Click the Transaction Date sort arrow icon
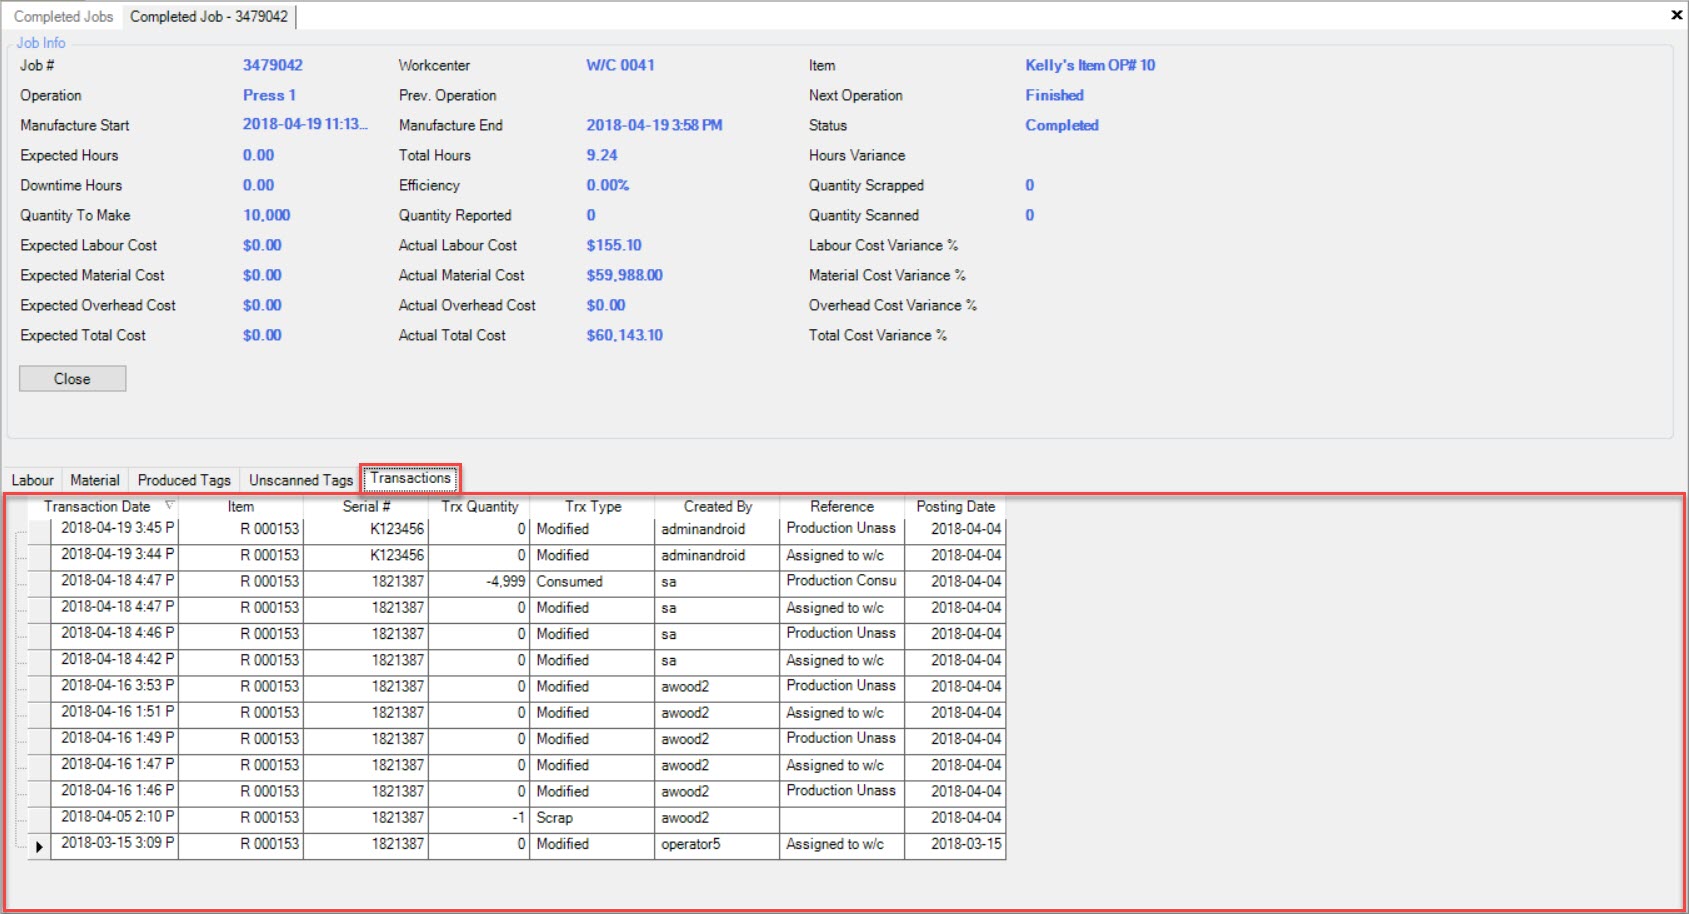Image resolution: width=1689 pixels, height=914 pixels. (169, 506)
